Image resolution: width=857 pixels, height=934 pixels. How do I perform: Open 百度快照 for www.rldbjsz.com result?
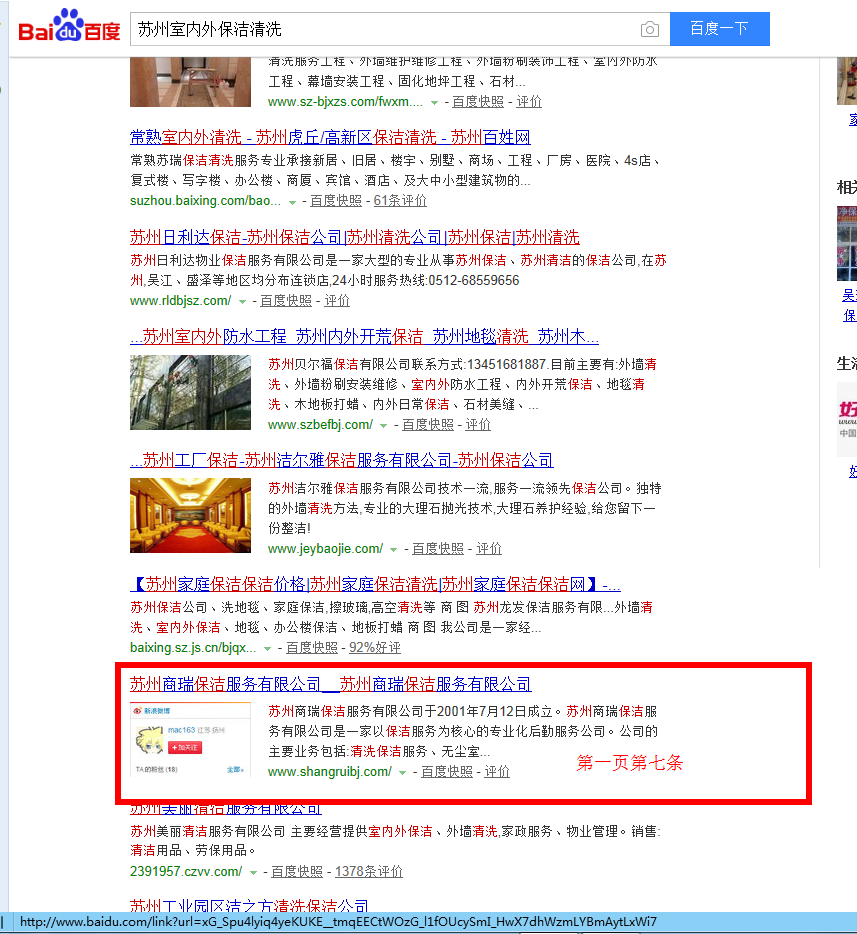click(x=286, y=301)
